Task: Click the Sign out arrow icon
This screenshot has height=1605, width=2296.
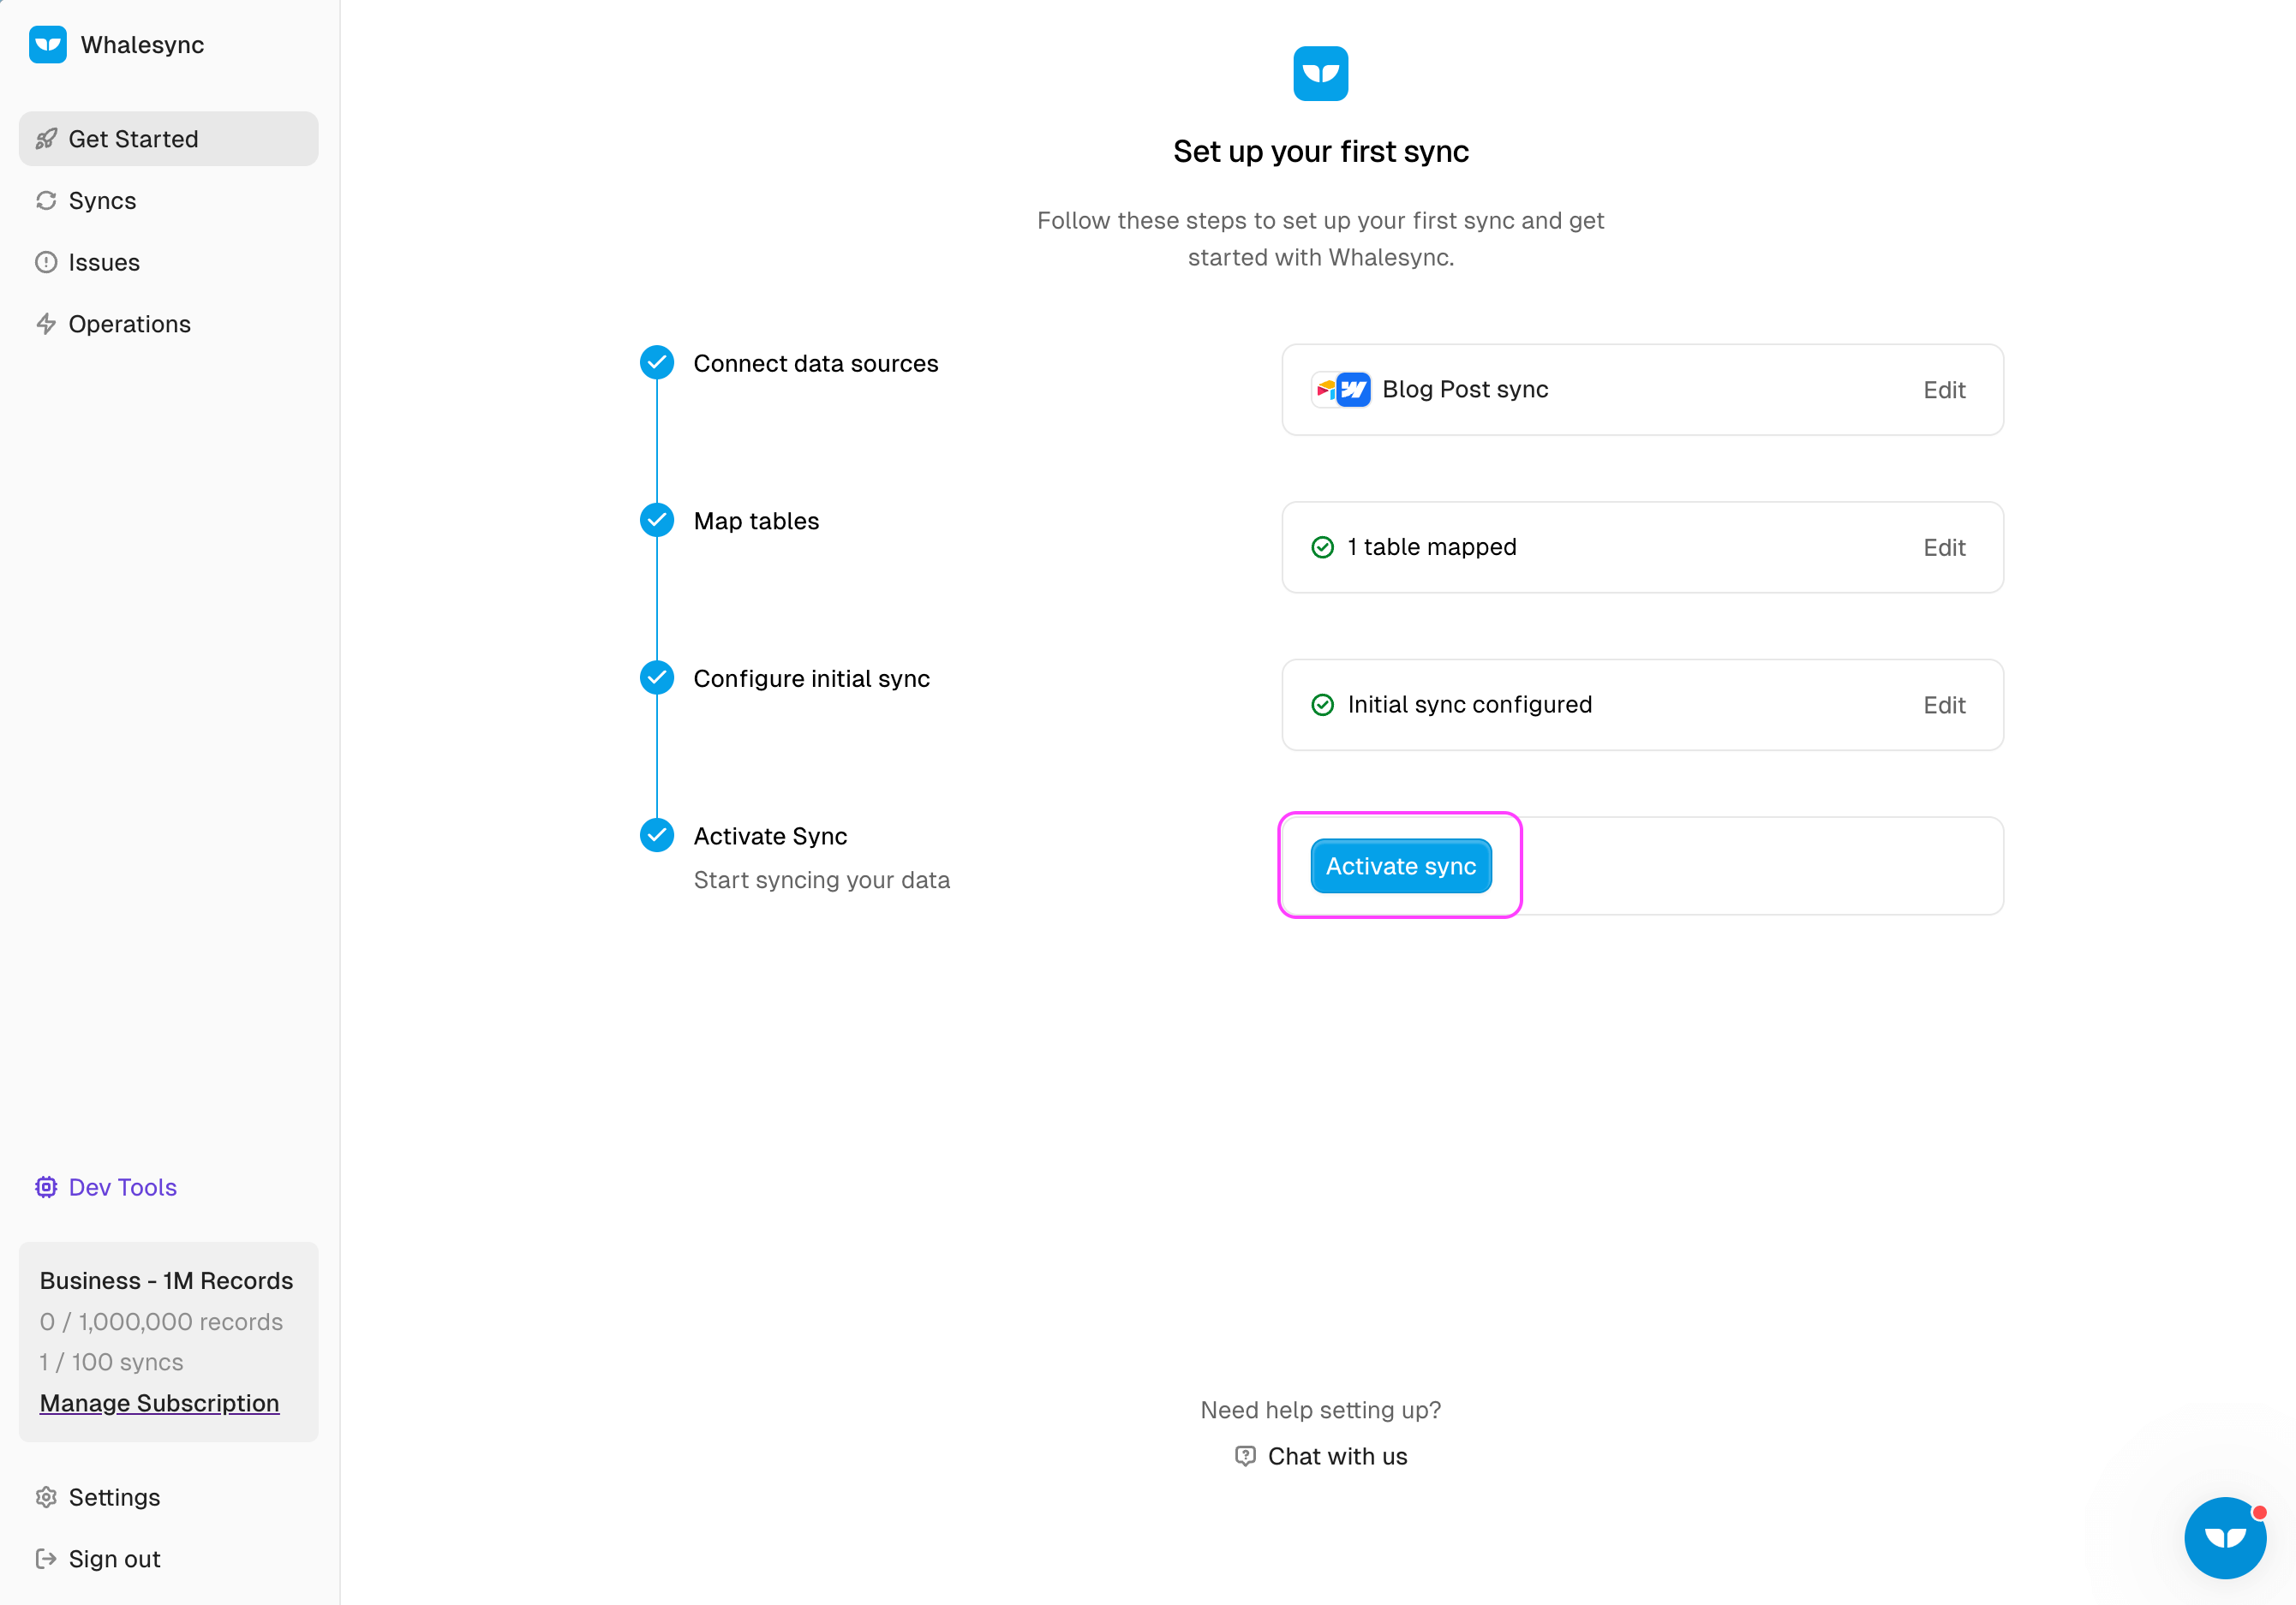Action: [x=46, y=1559]
